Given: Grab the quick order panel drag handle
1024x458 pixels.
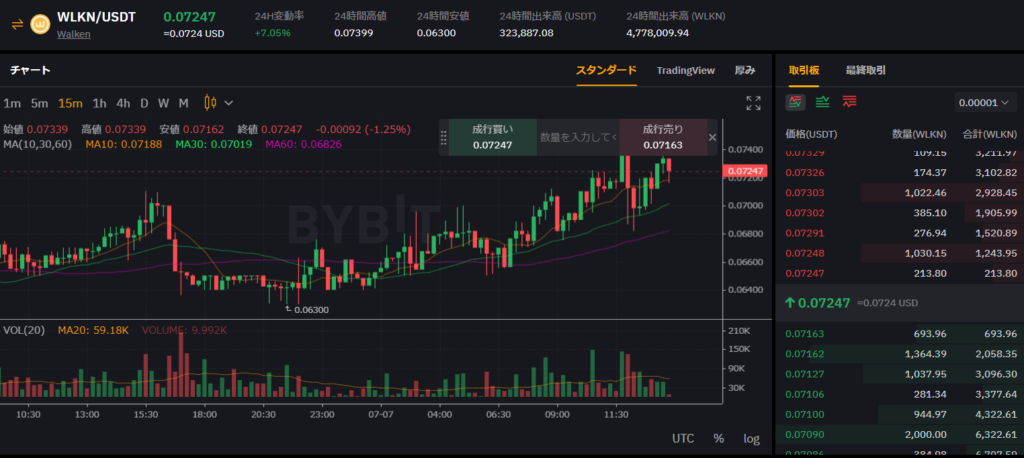Looking at the screenshot, I should click(x=443, y=137).
